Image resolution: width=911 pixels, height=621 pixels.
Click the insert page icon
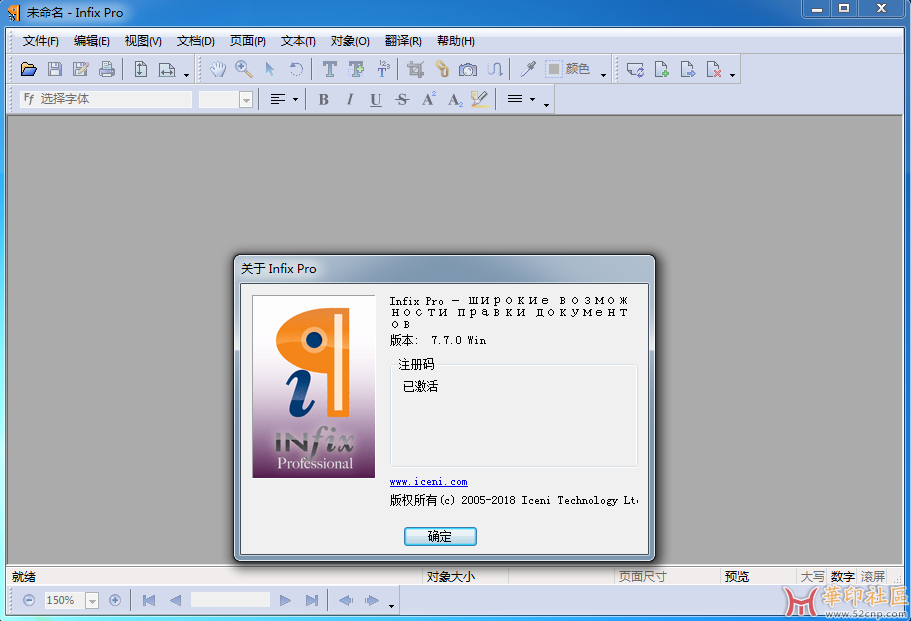[662, 70]
